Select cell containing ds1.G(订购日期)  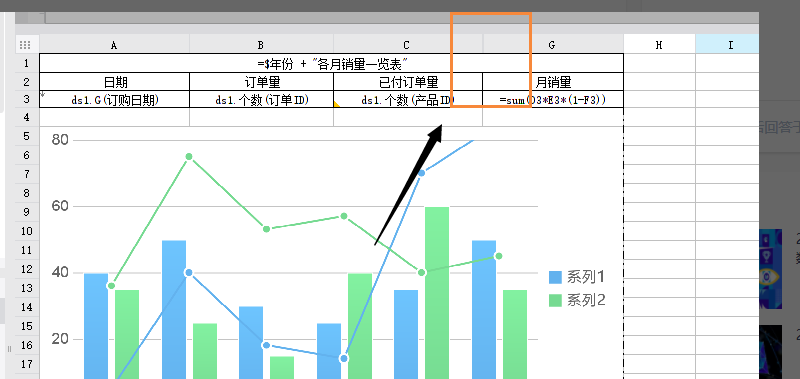pos(114,99)
